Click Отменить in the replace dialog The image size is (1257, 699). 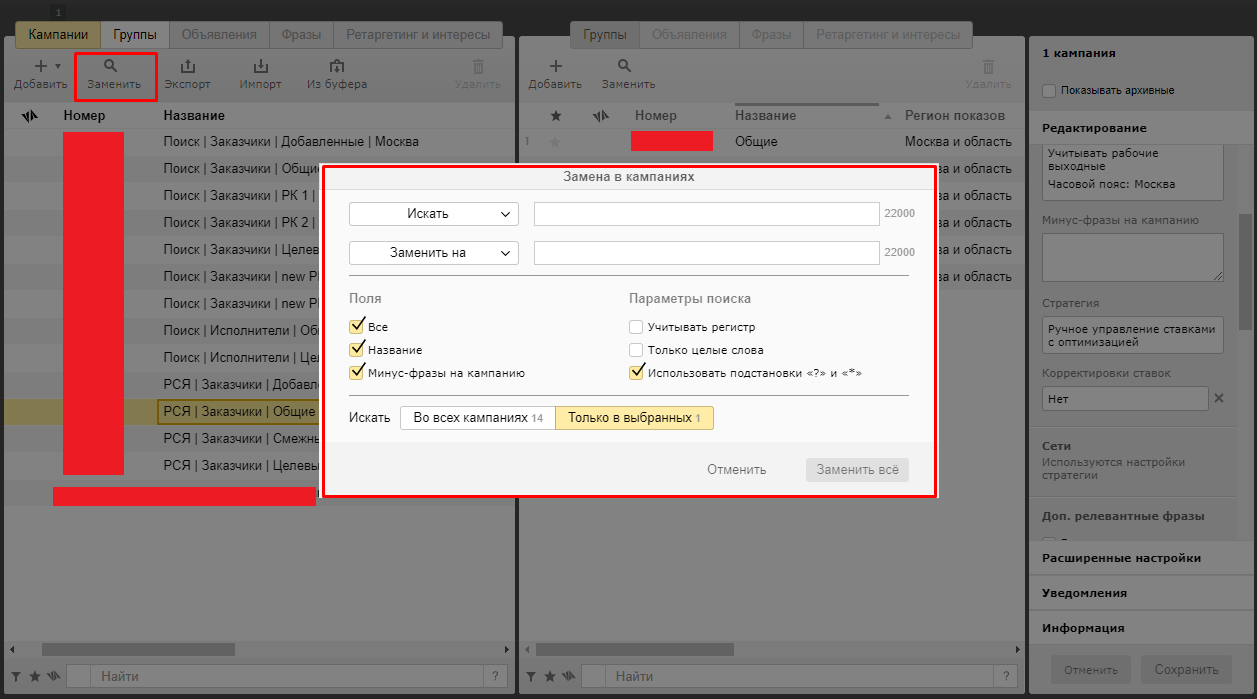point(737,470)
